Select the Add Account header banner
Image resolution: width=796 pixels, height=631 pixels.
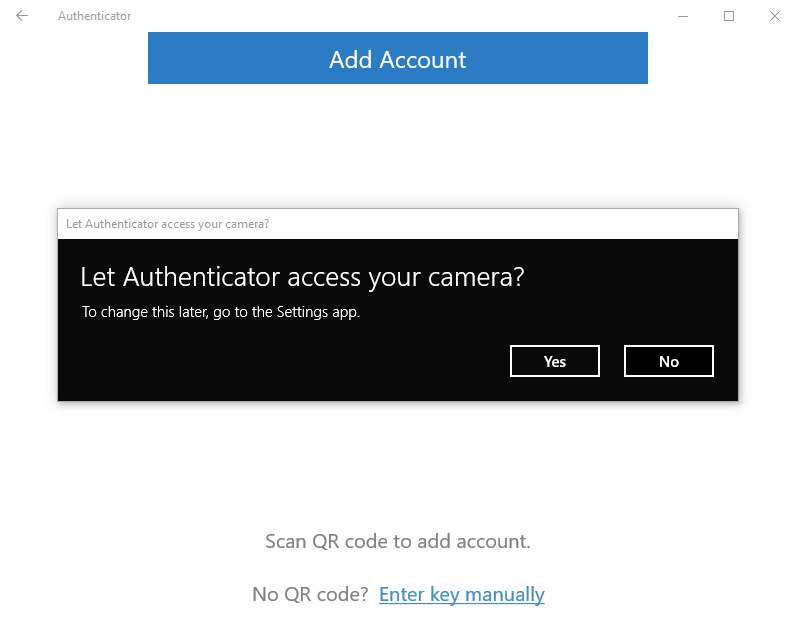397,58
